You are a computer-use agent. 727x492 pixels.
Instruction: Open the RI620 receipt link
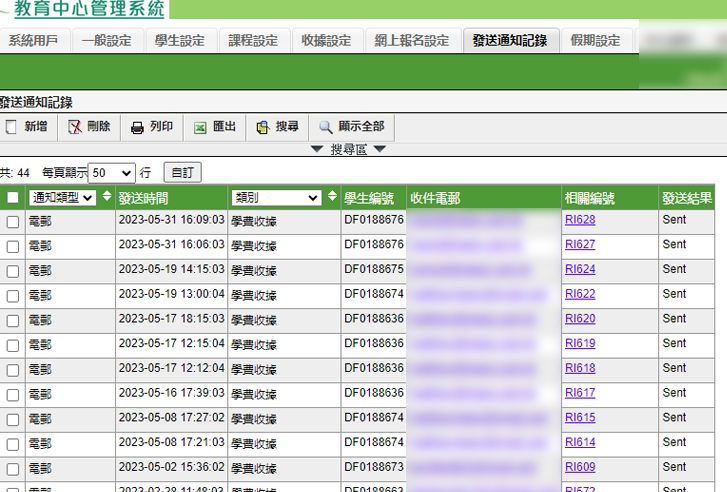tap(580, 319)
